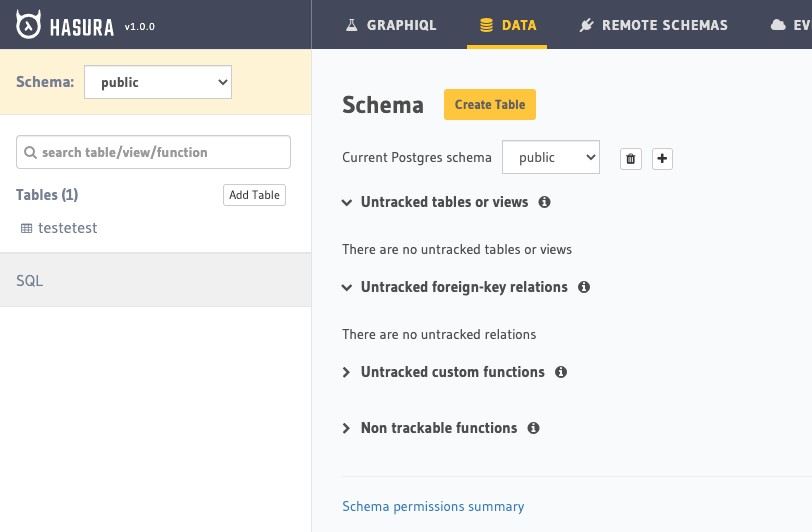The image size is (812, 532).
Task: Open the testetest table
Action: coord(67,228)
